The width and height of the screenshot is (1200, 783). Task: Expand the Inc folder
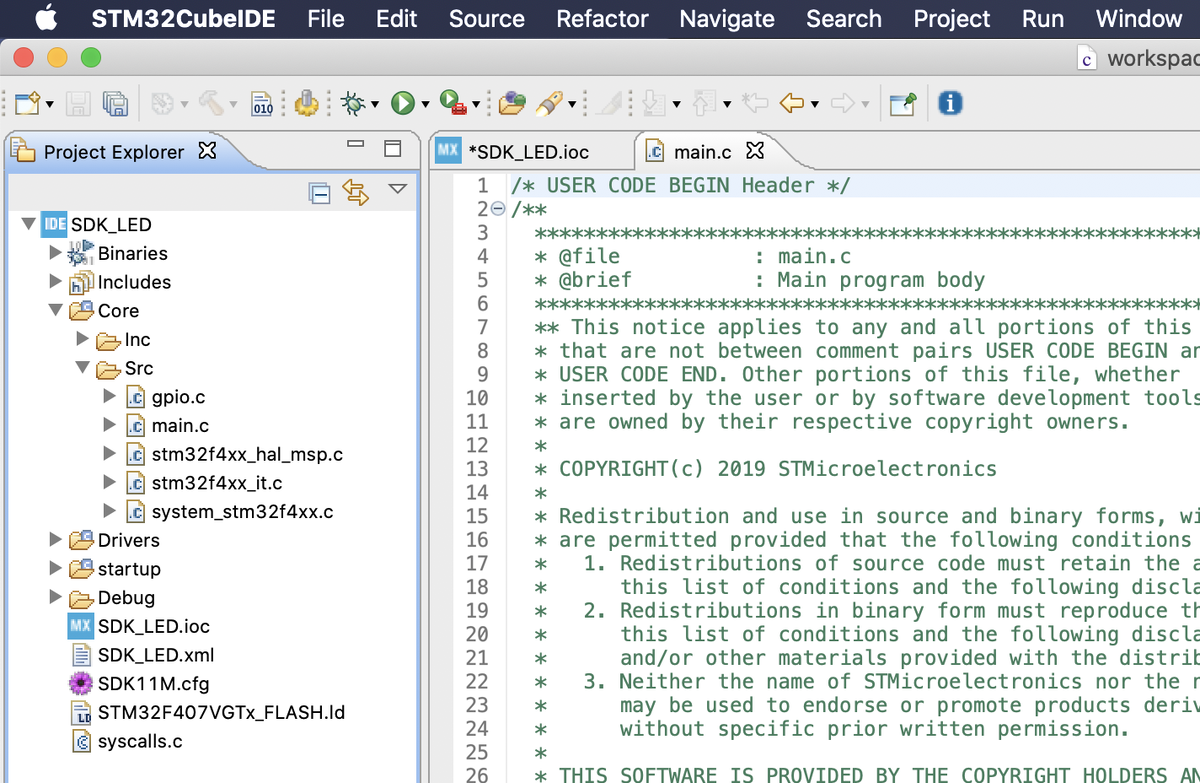click(x=82, y=339)
